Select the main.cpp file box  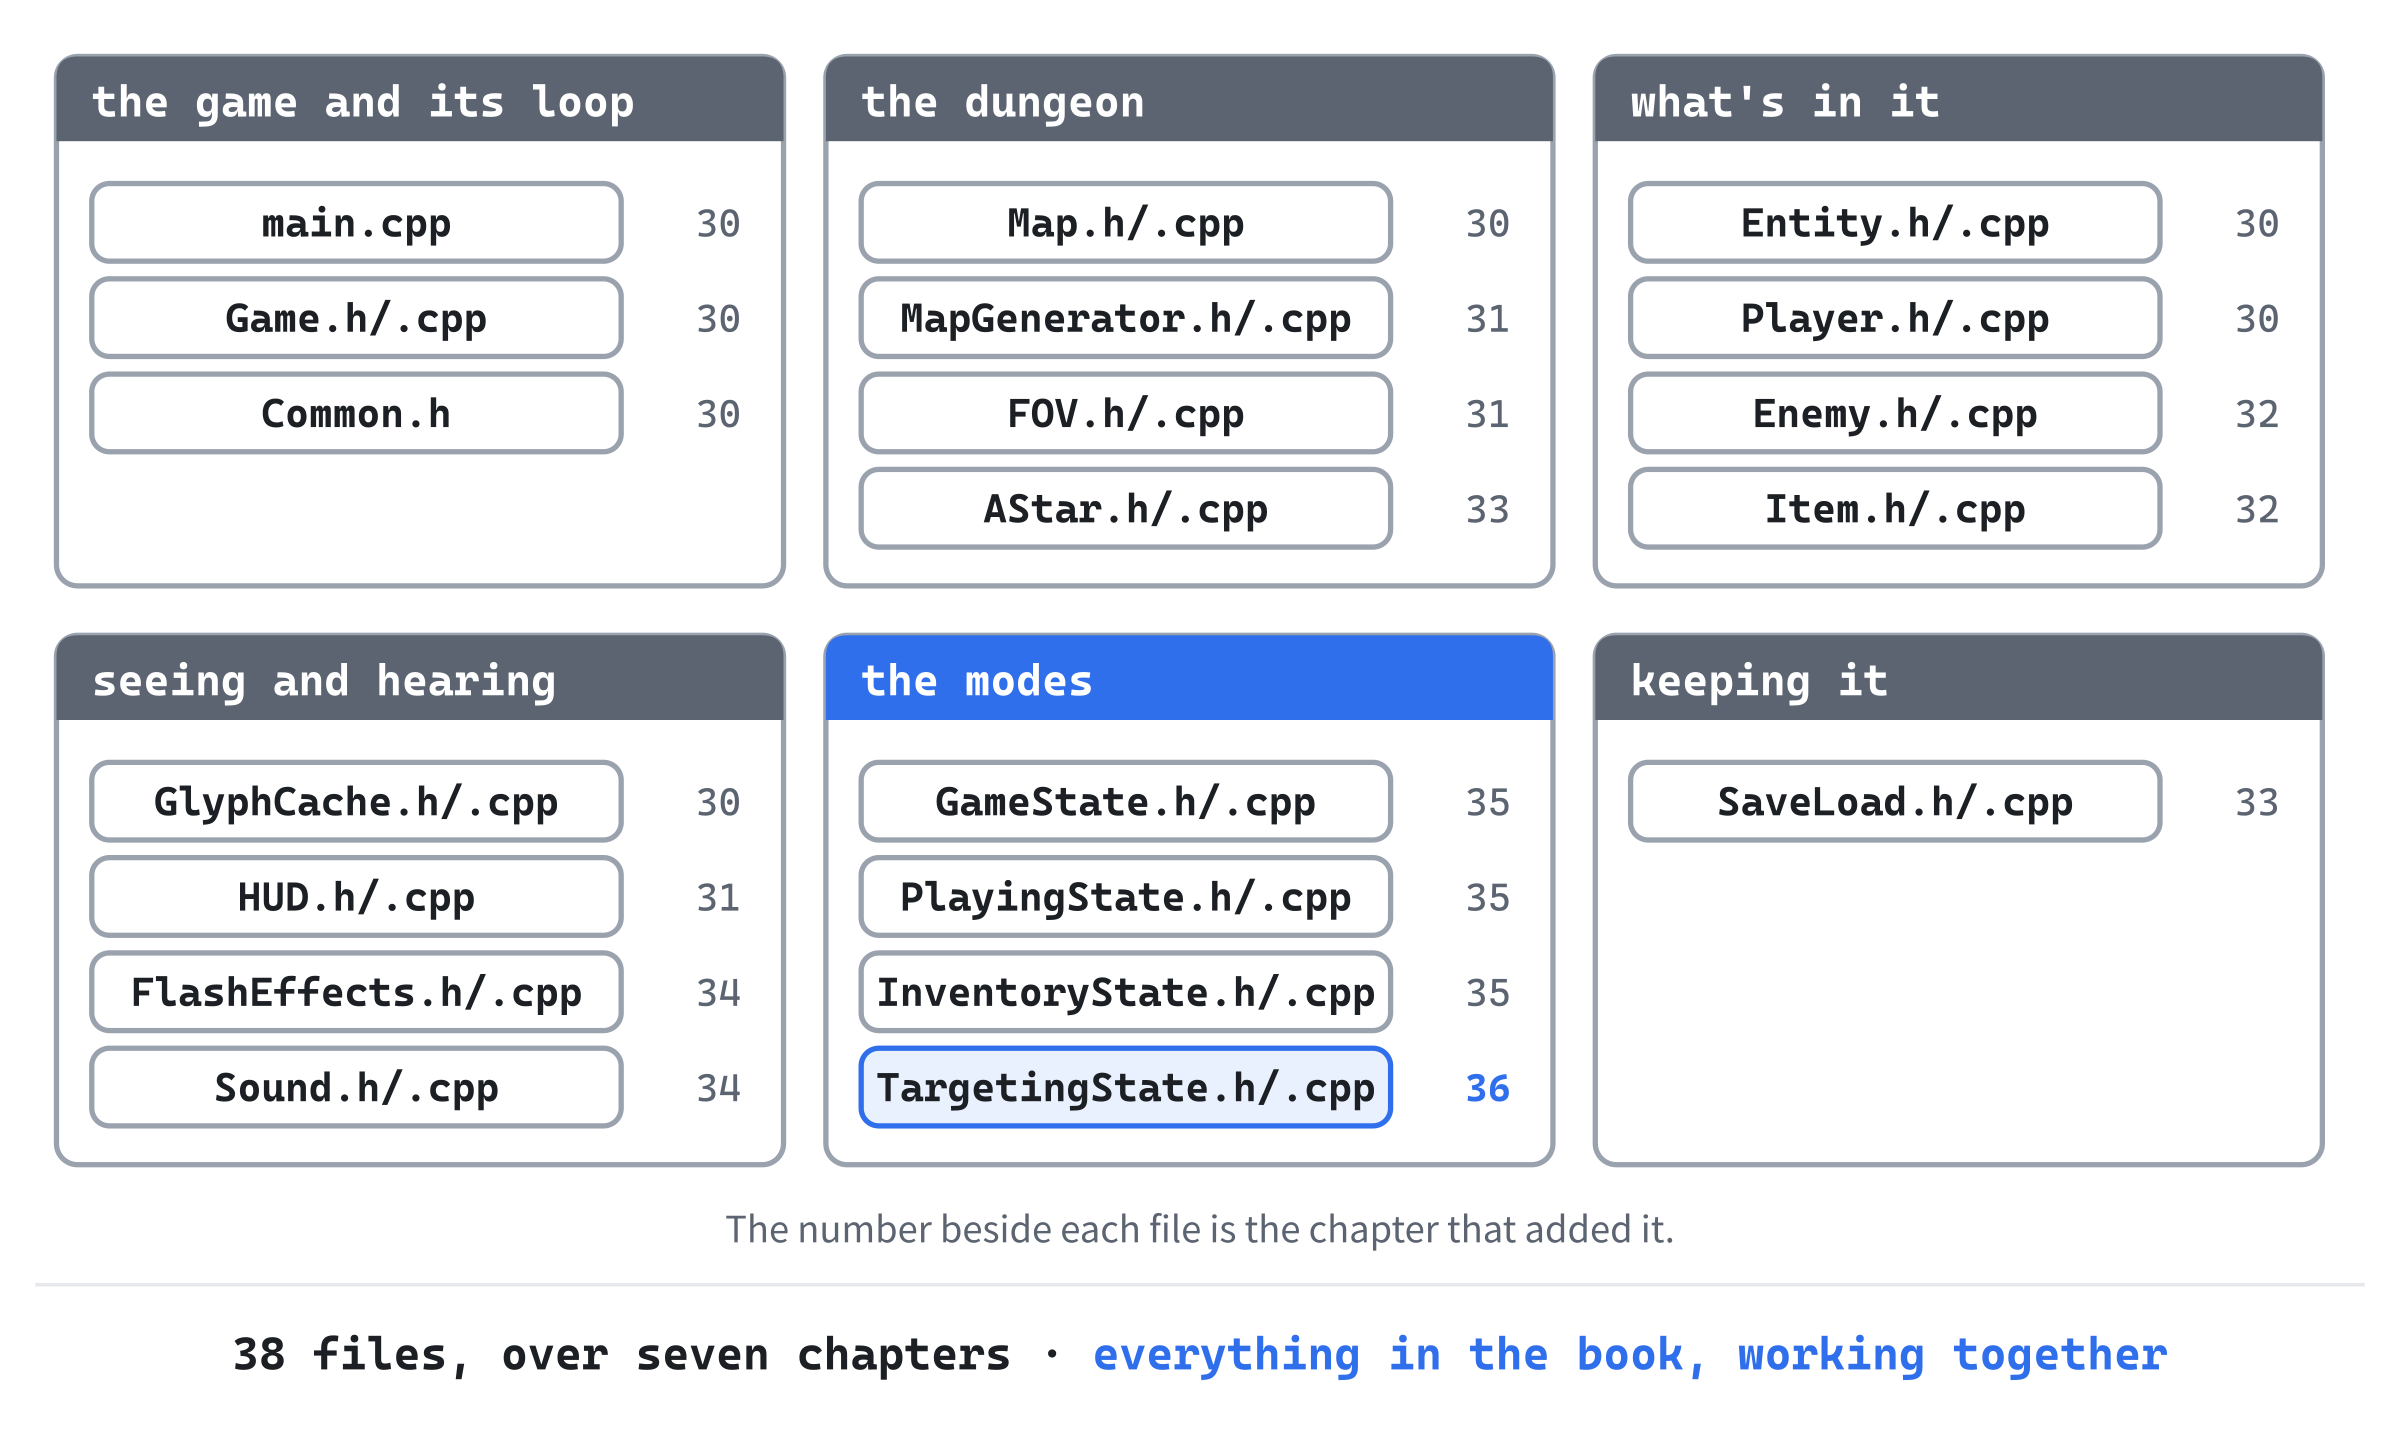click(356, 222)
